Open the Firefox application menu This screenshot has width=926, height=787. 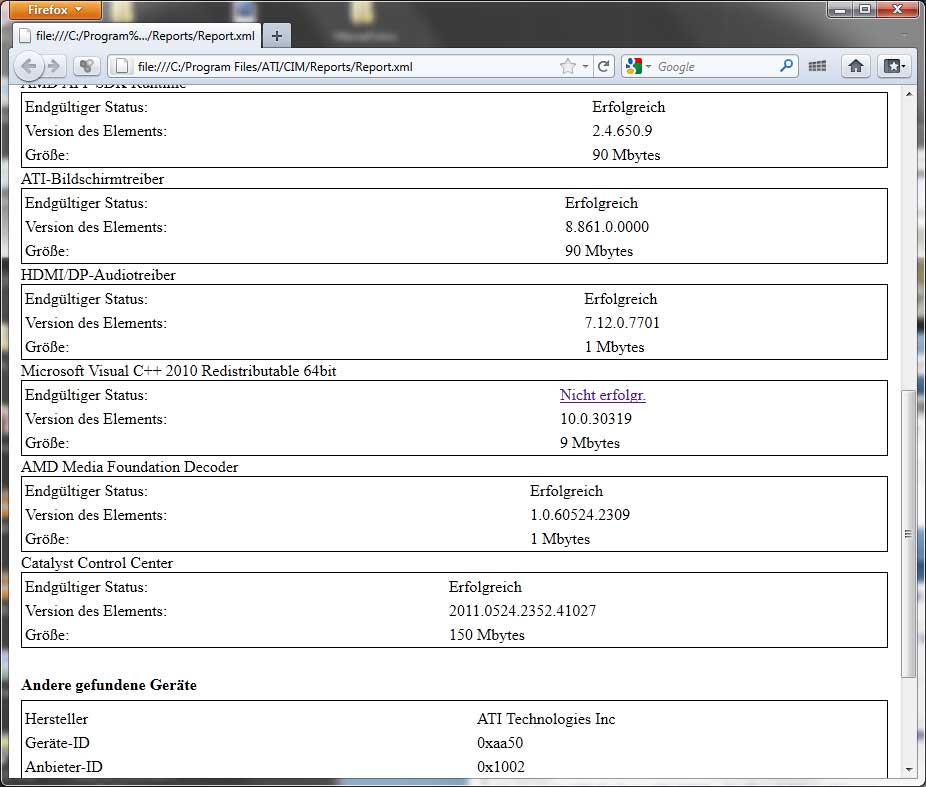click(x=54, y=9)
